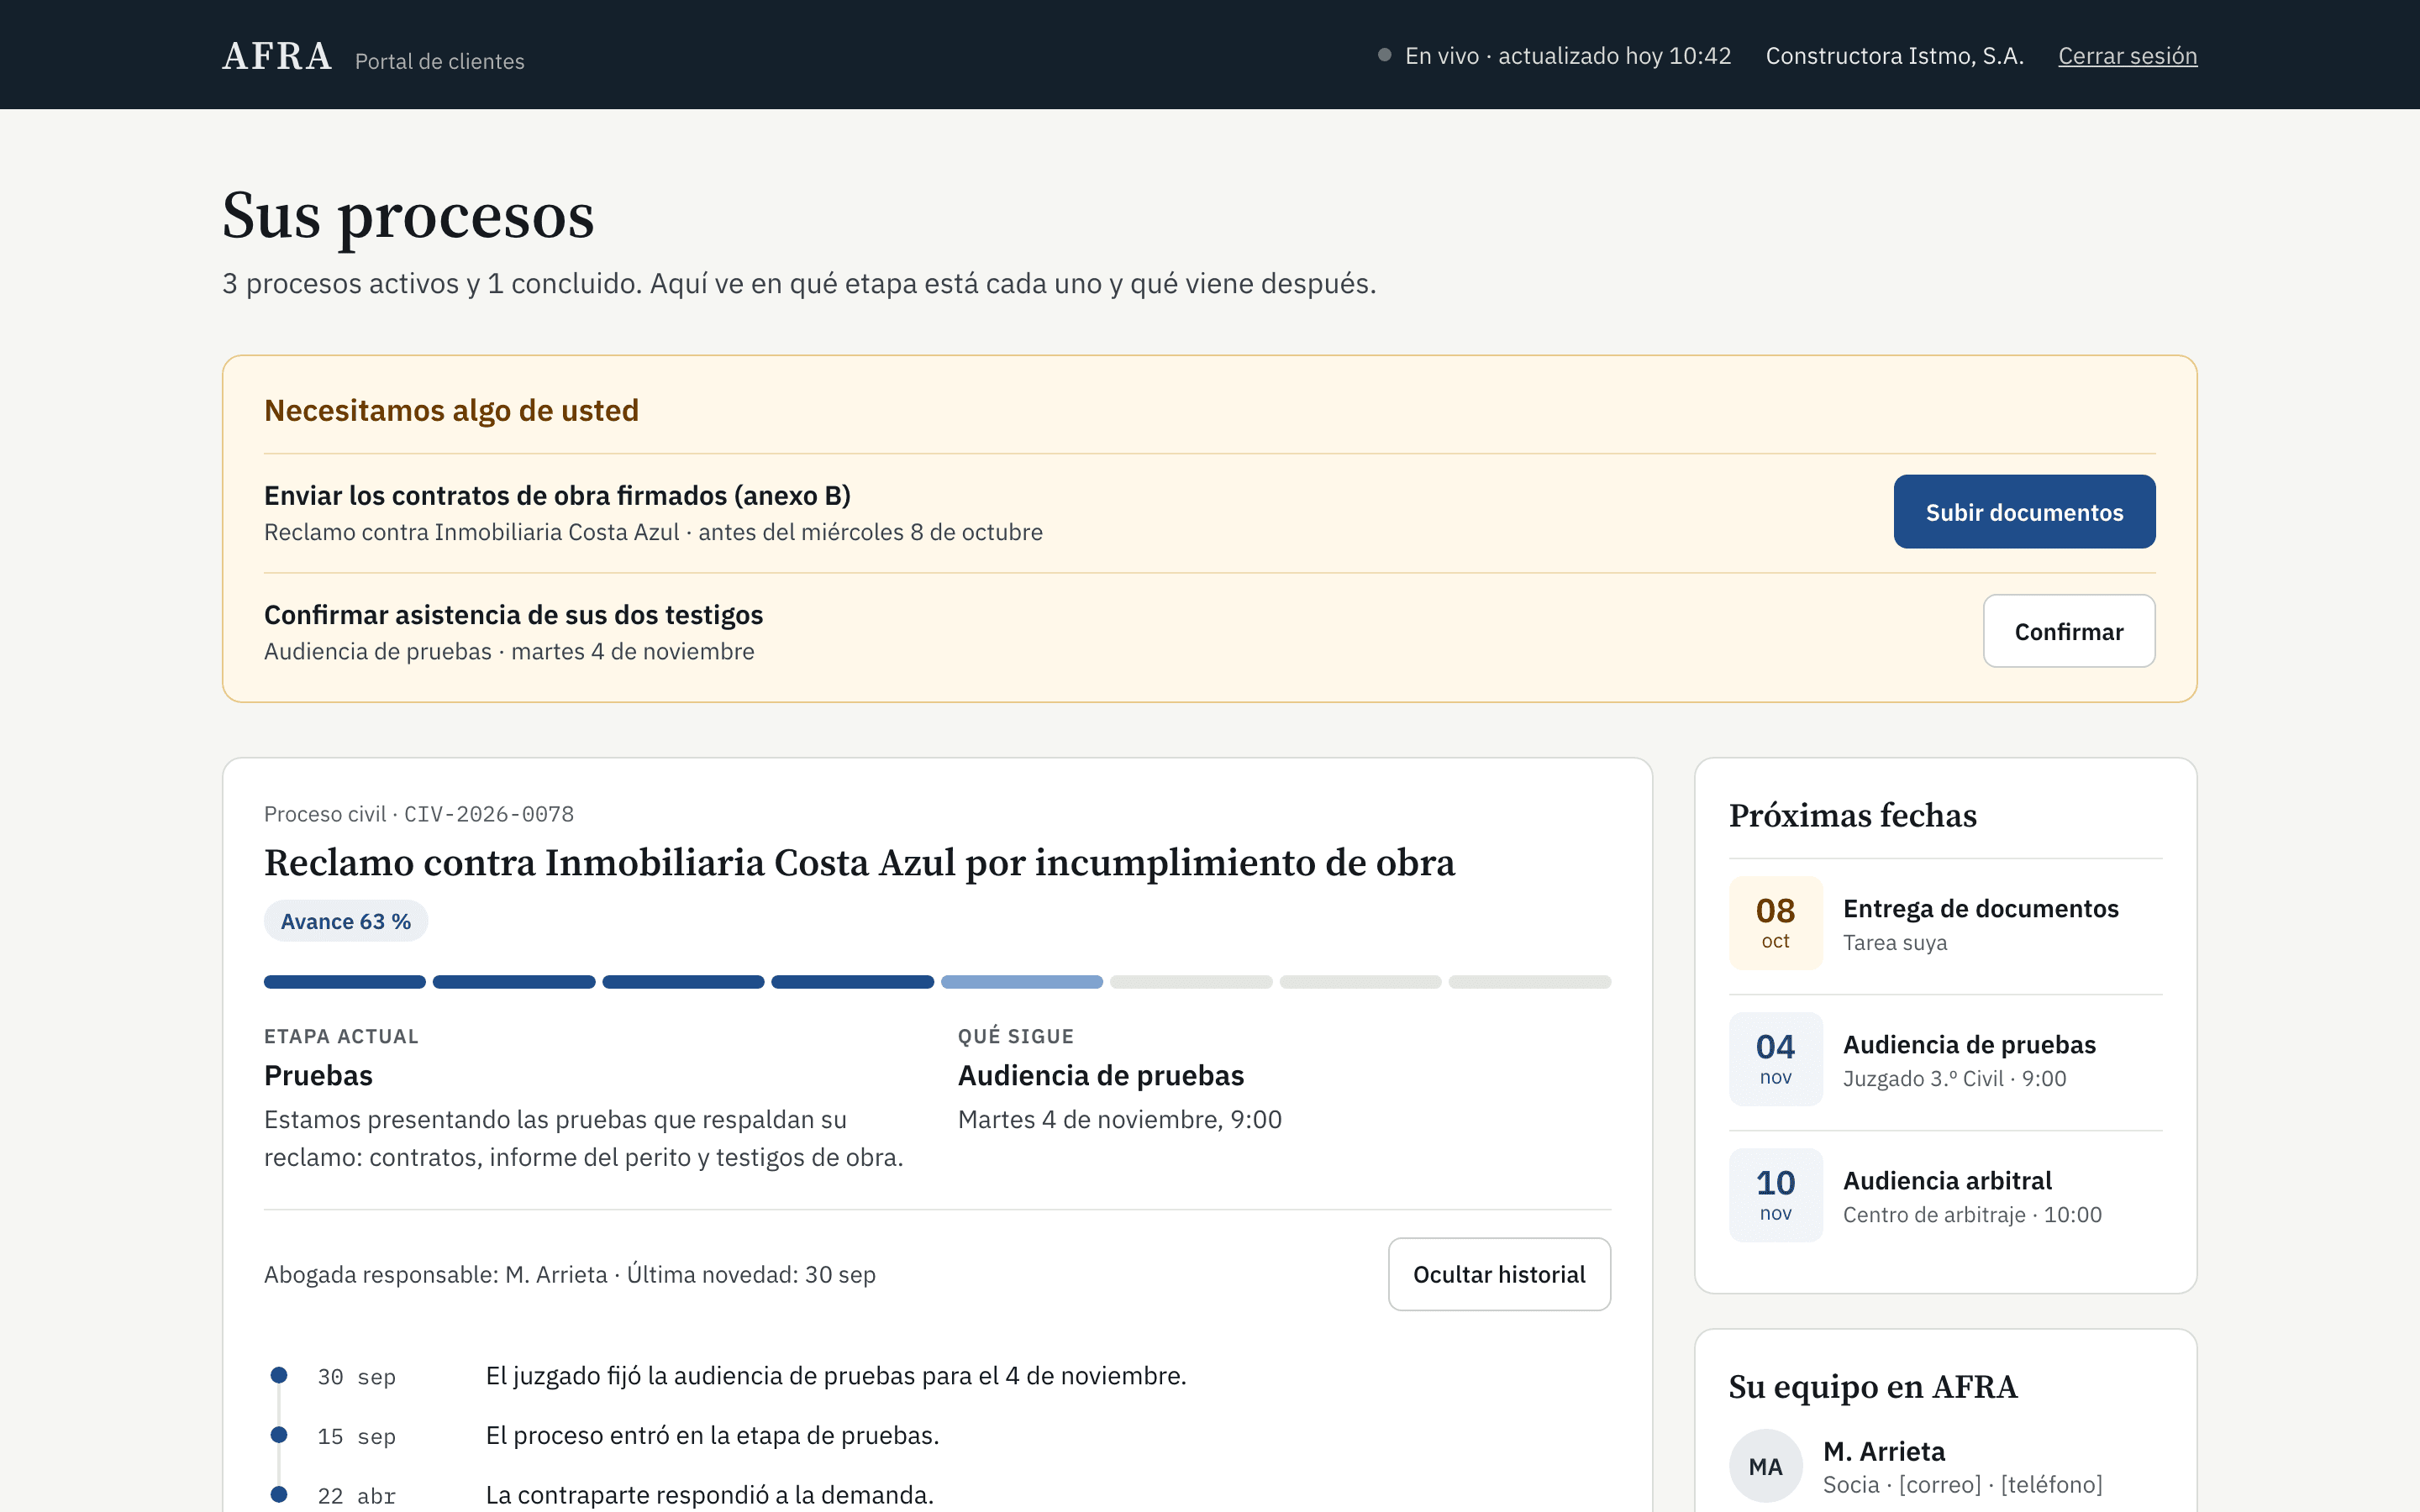Click the first dark blue progress segment
The height and width of the screenshot is (1512, 2420).
click(x=345, y=982)
